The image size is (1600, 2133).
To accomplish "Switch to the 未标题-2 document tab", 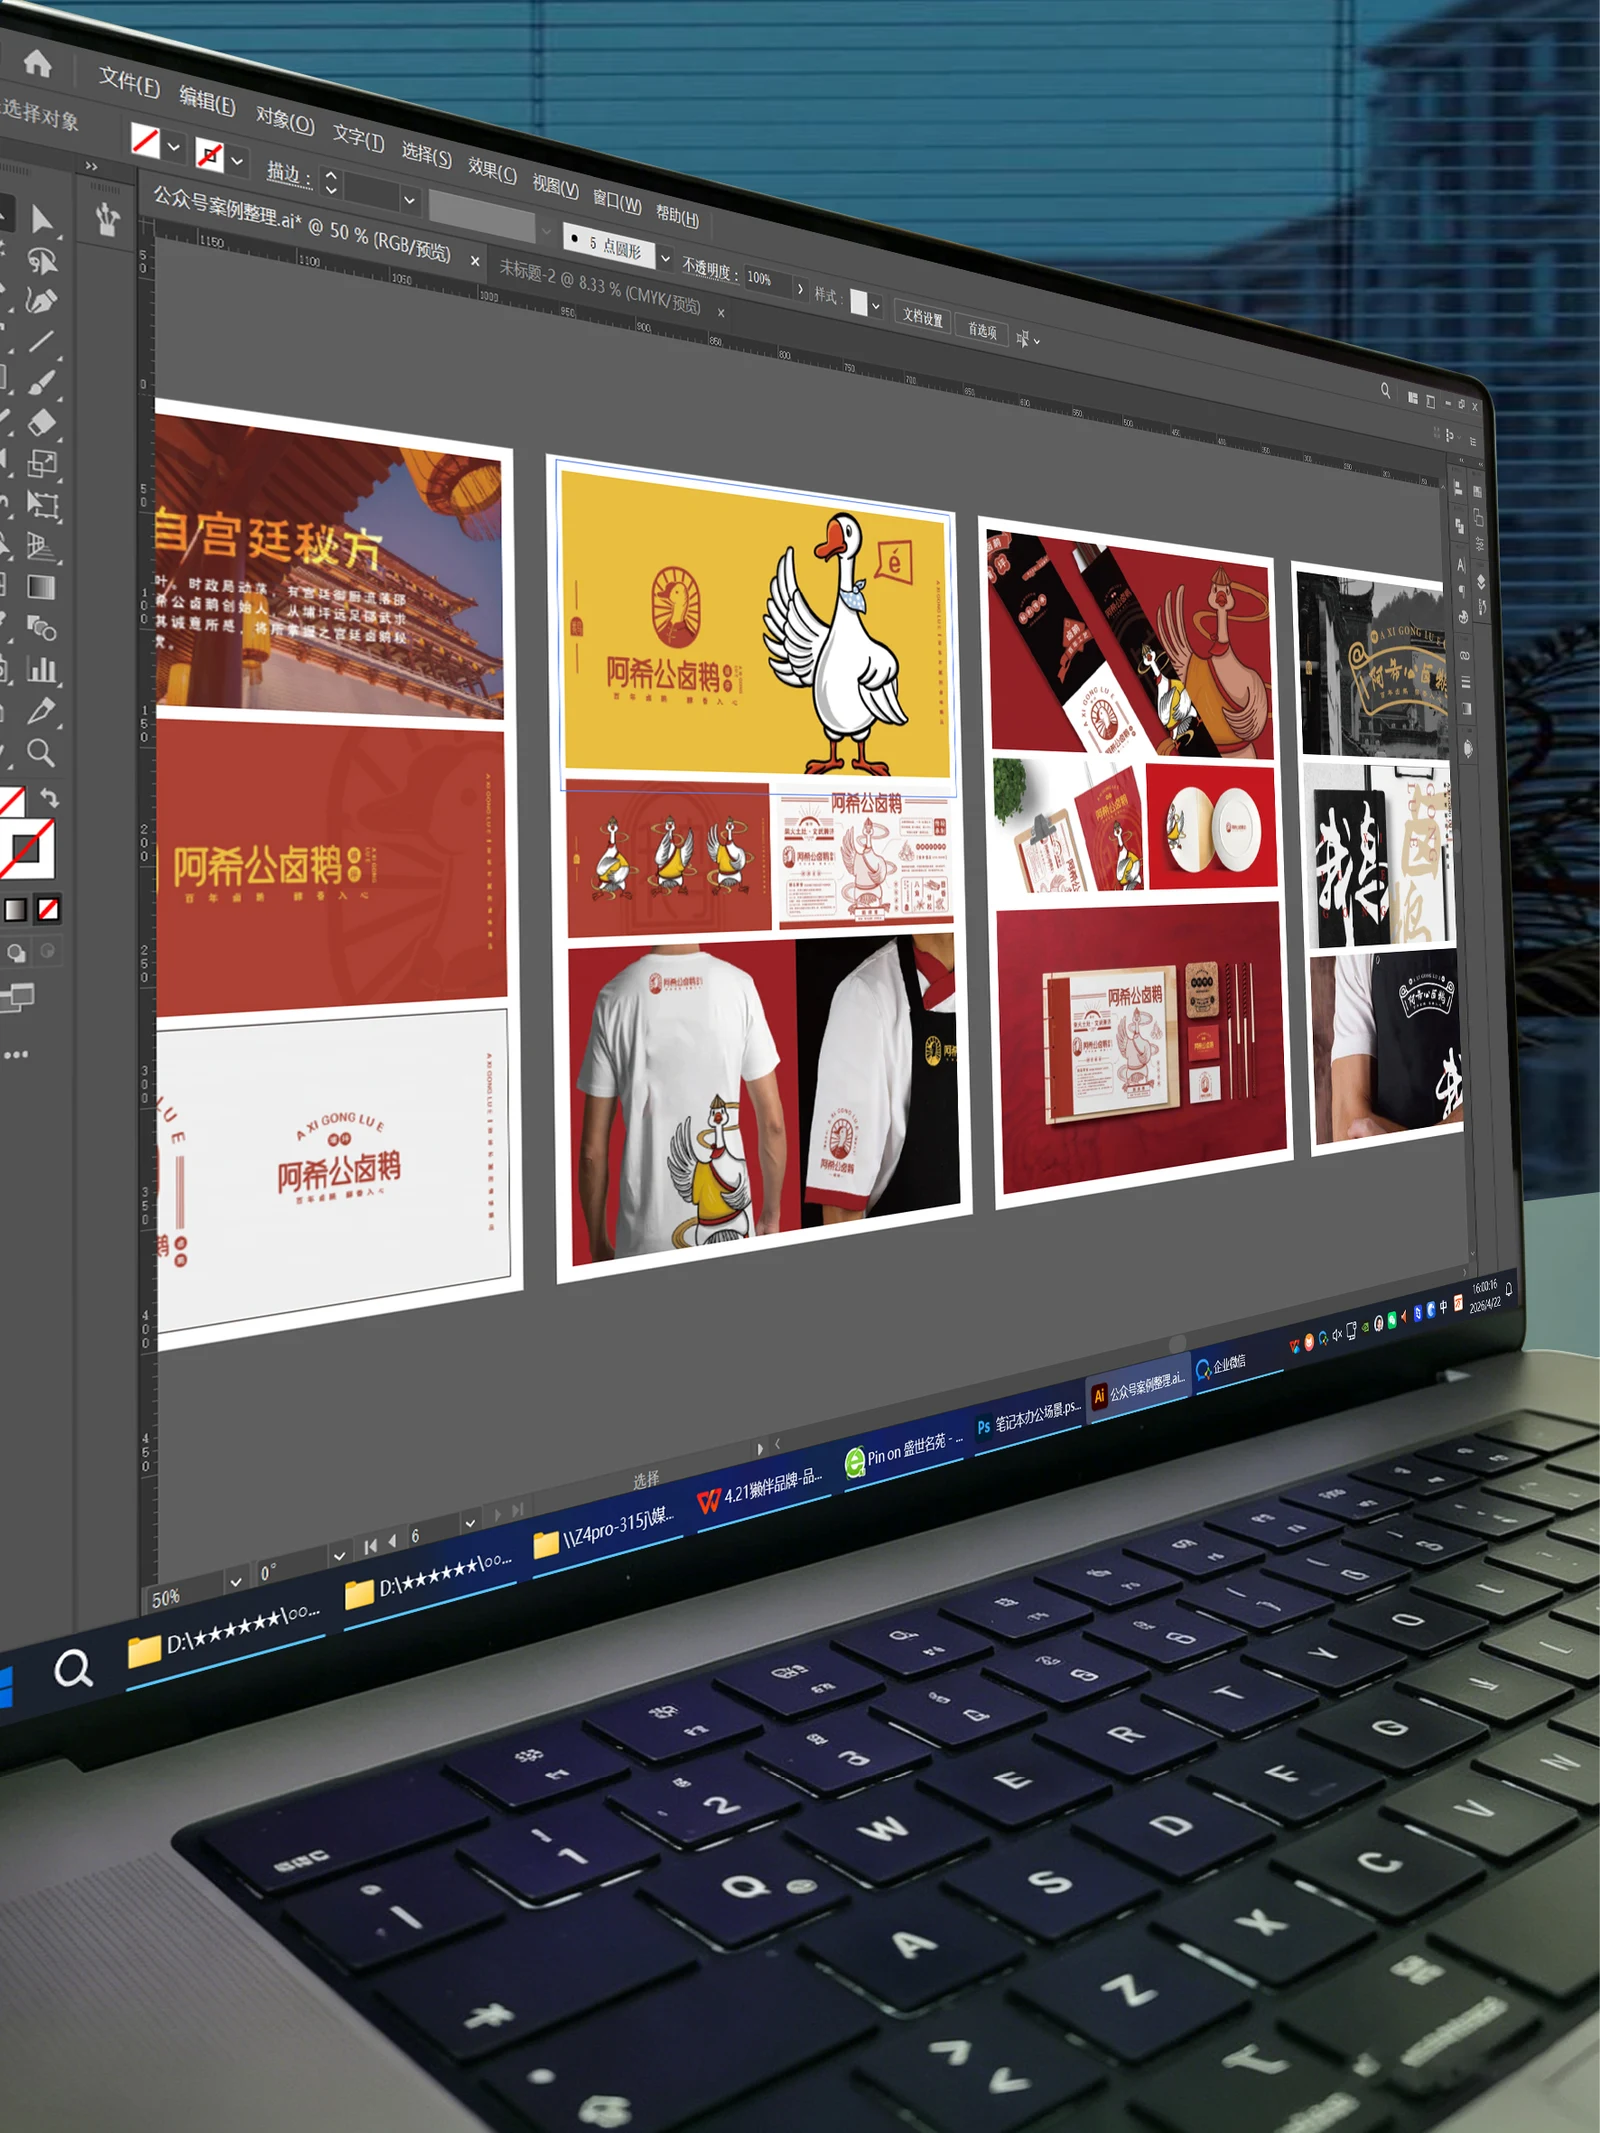I will pos(600,285).
